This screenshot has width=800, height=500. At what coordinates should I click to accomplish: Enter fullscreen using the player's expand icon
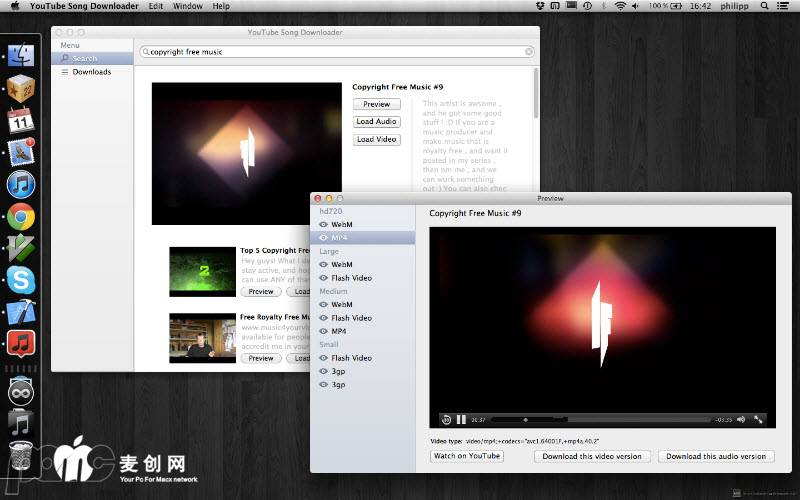click(x=759, y=419)
